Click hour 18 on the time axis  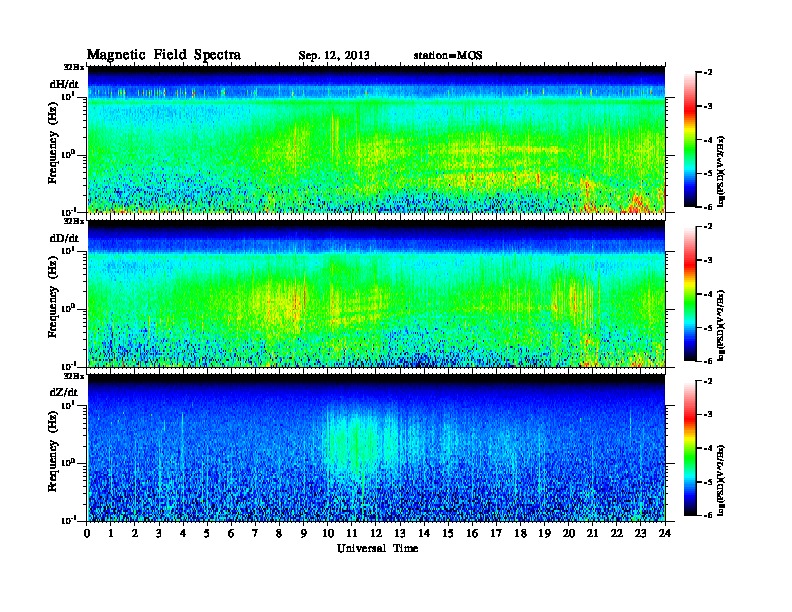(520, 533)
